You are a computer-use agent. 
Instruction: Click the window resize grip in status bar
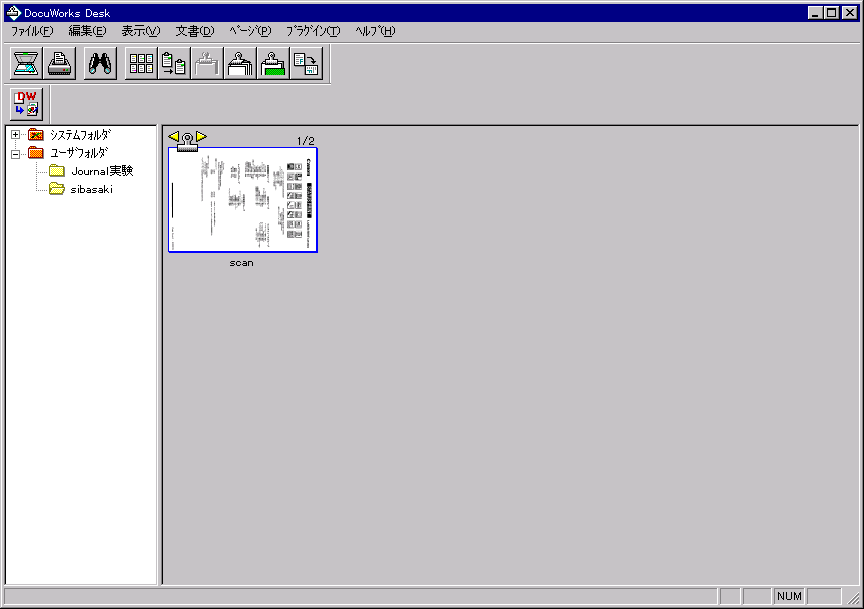[854, 597]
